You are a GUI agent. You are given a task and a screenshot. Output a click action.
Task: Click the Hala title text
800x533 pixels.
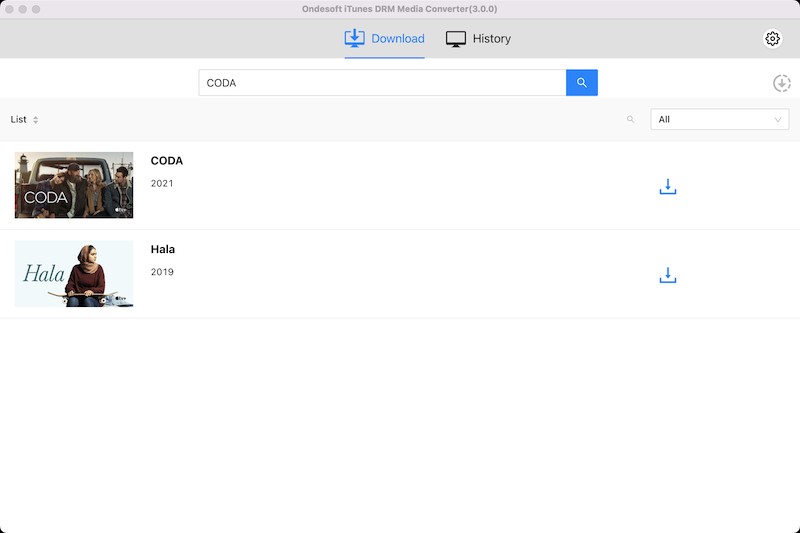[162, 249]
